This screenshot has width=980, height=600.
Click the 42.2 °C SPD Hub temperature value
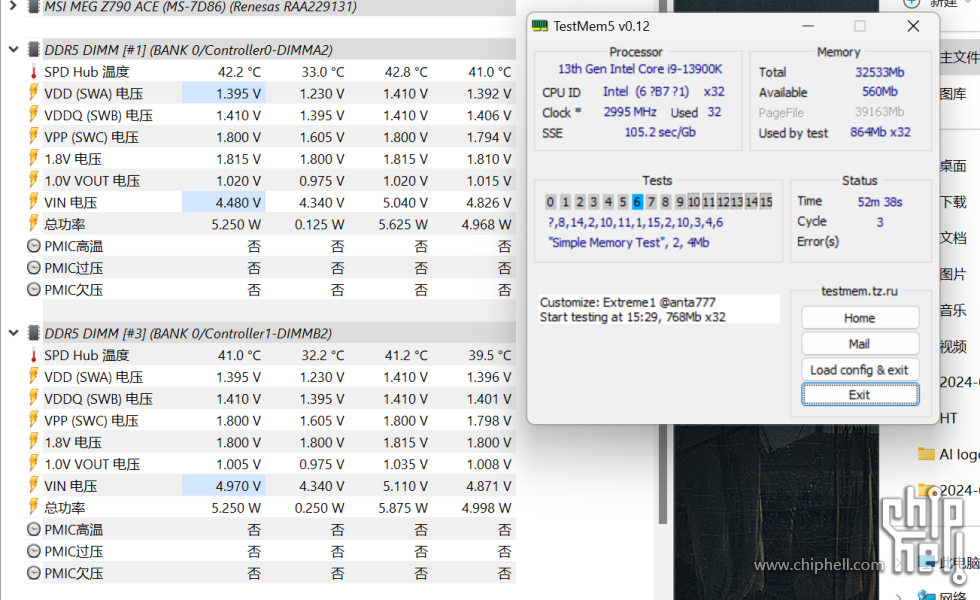pos(239,72)
